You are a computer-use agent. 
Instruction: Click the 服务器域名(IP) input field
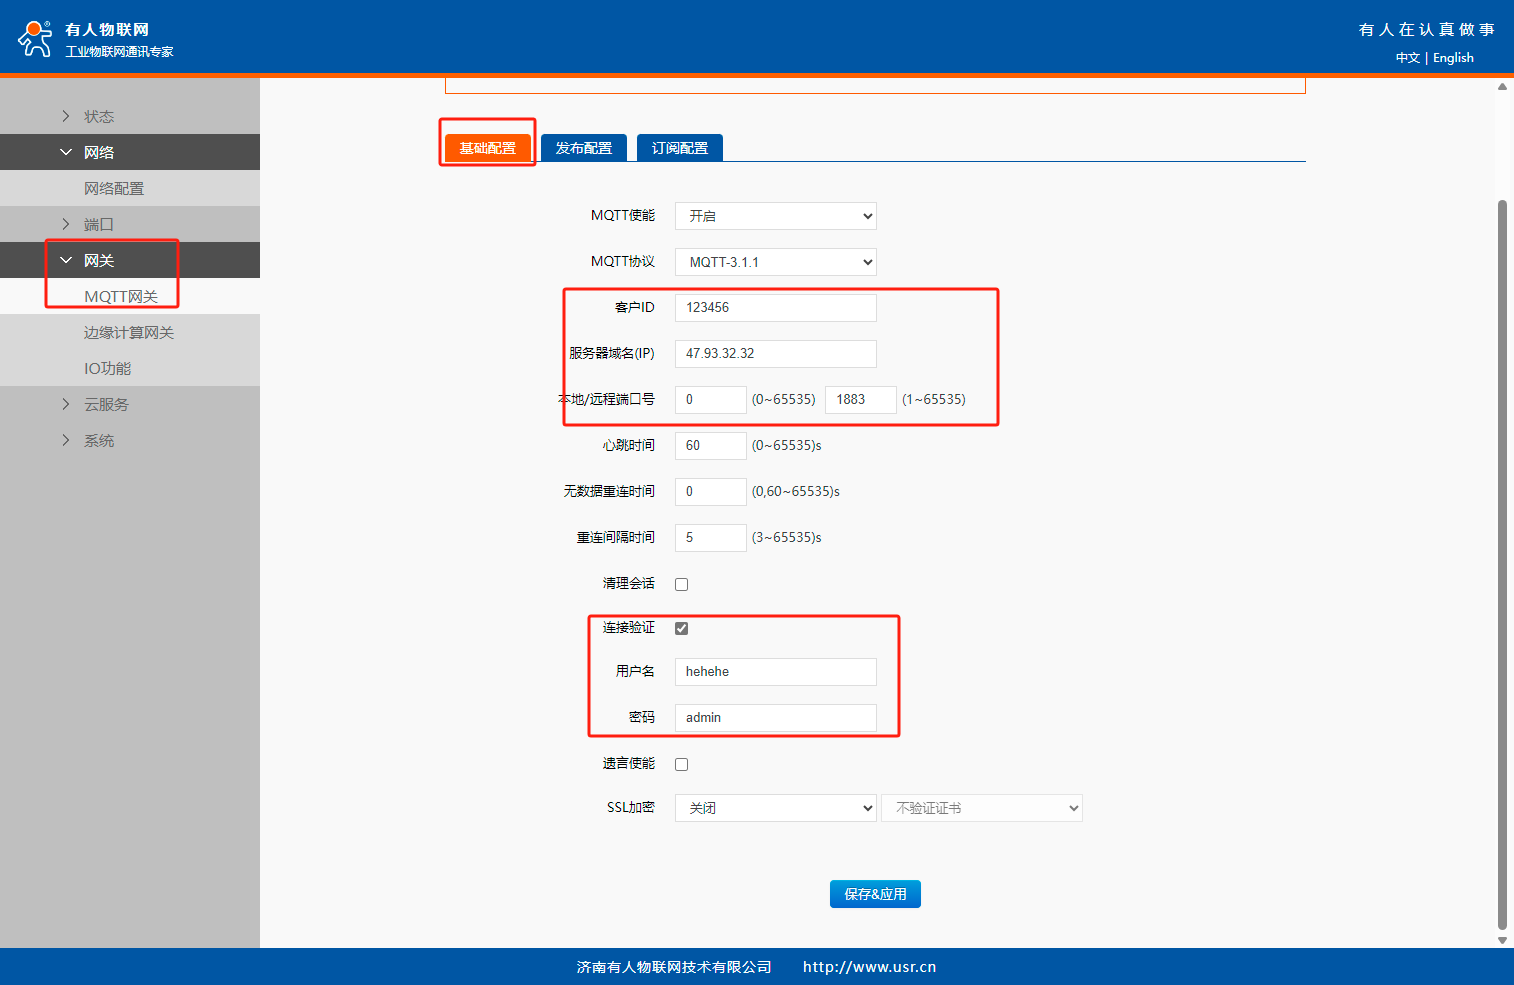pos(775,354)
